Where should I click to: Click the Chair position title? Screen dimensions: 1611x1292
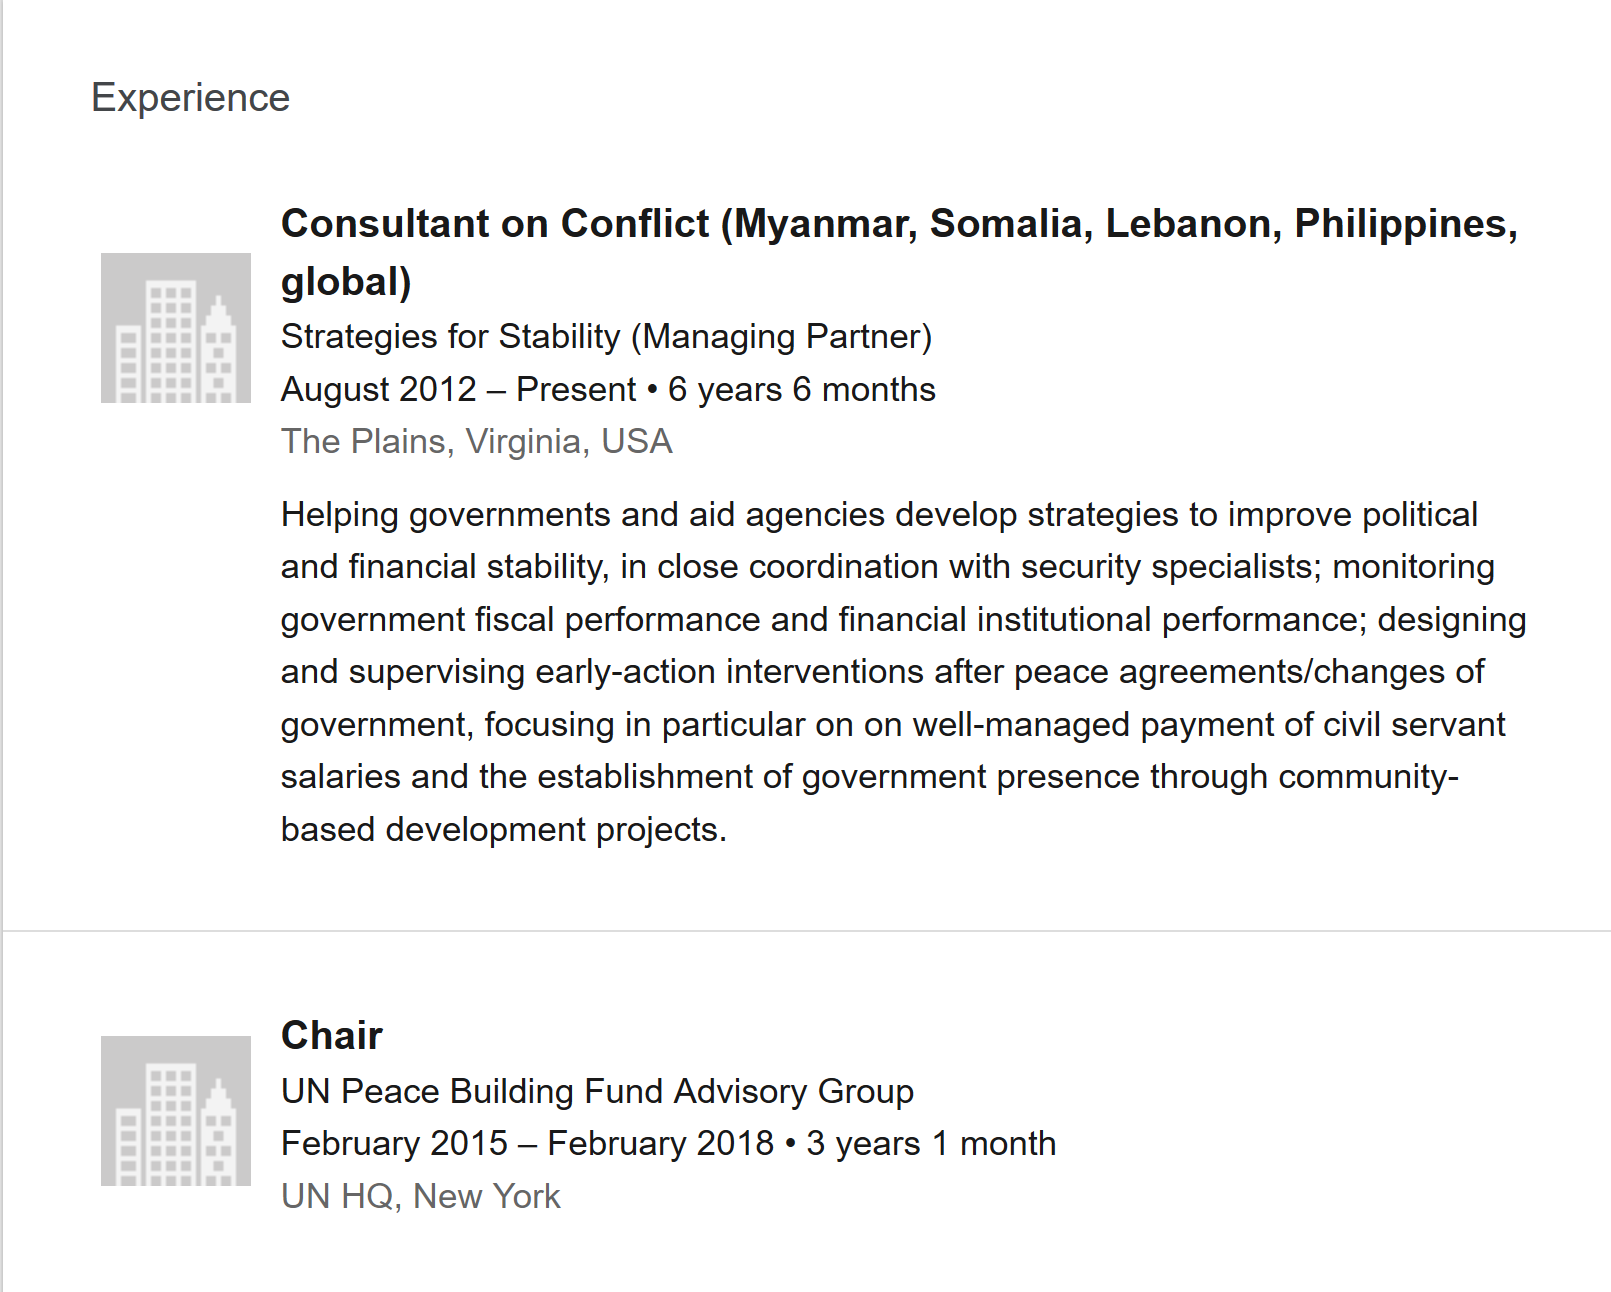[x=332, y=1035]
